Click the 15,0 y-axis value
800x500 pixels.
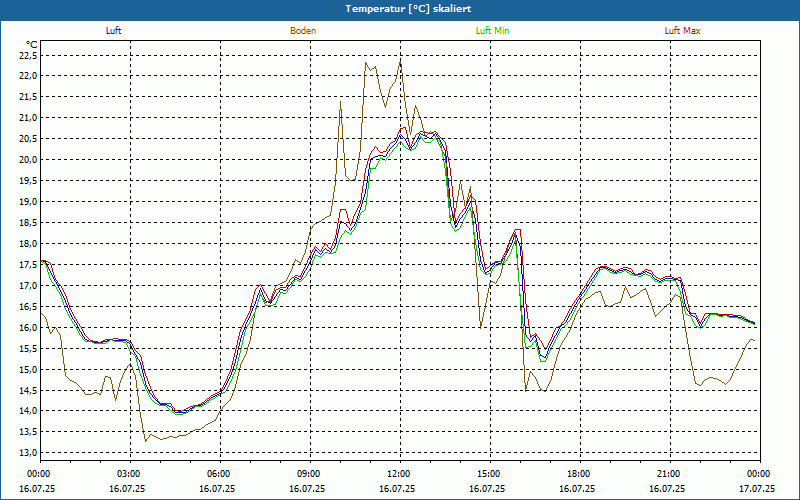click(x=28, y=369)
